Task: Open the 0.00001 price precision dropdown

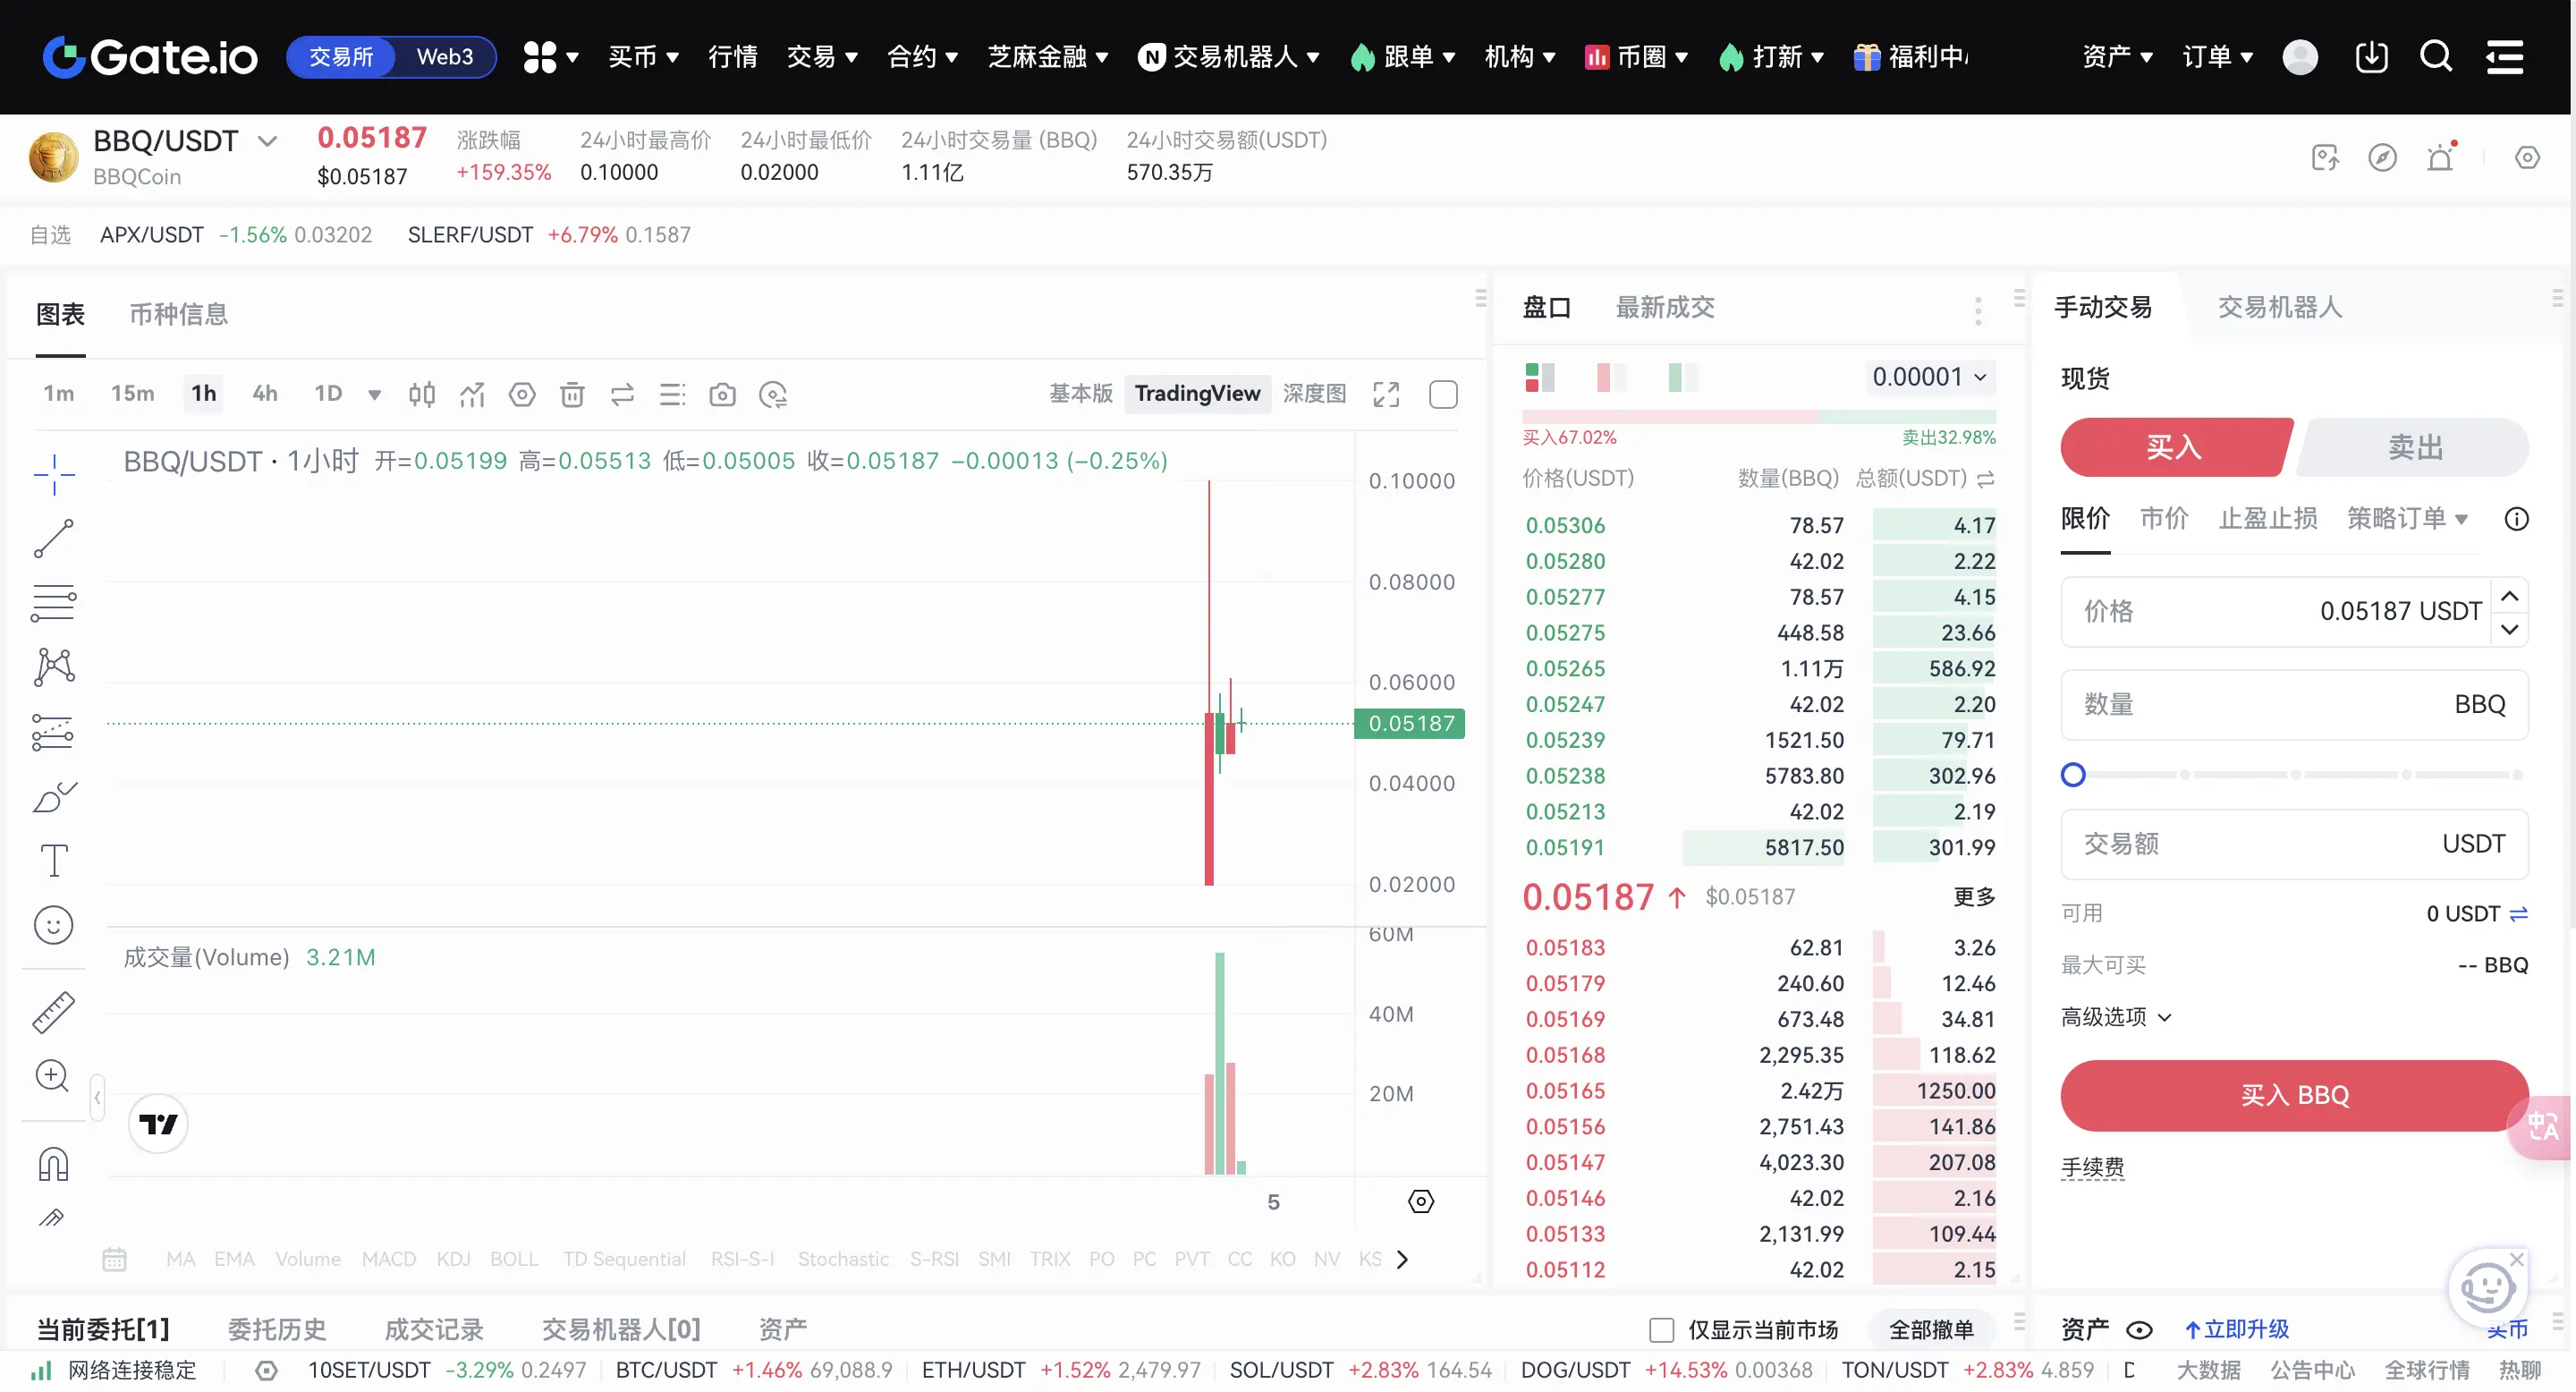Action: [1929, 377]
